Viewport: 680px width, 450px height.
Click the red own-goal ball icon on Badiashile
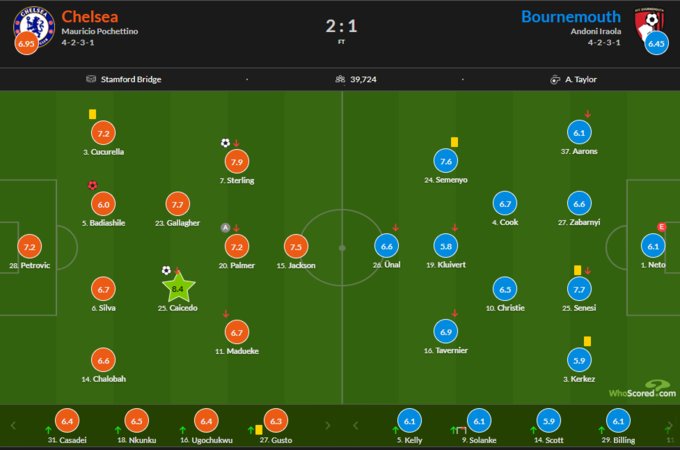click(x=92, y=185)
